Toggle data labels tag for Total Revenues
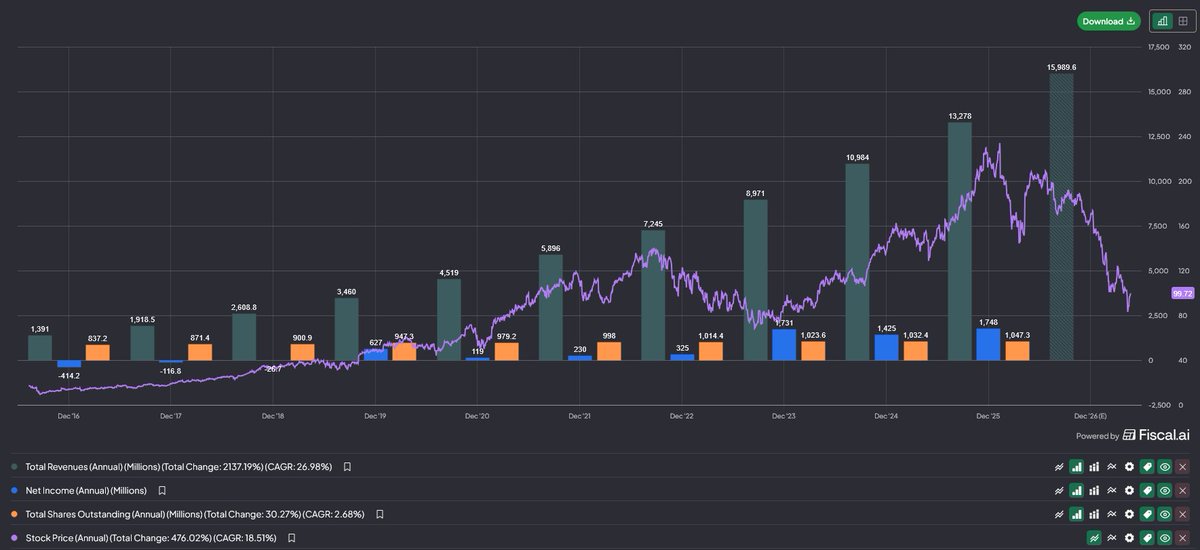Screen dimensions: 1200x550 pyautogui.click(x=1147, y=467)
